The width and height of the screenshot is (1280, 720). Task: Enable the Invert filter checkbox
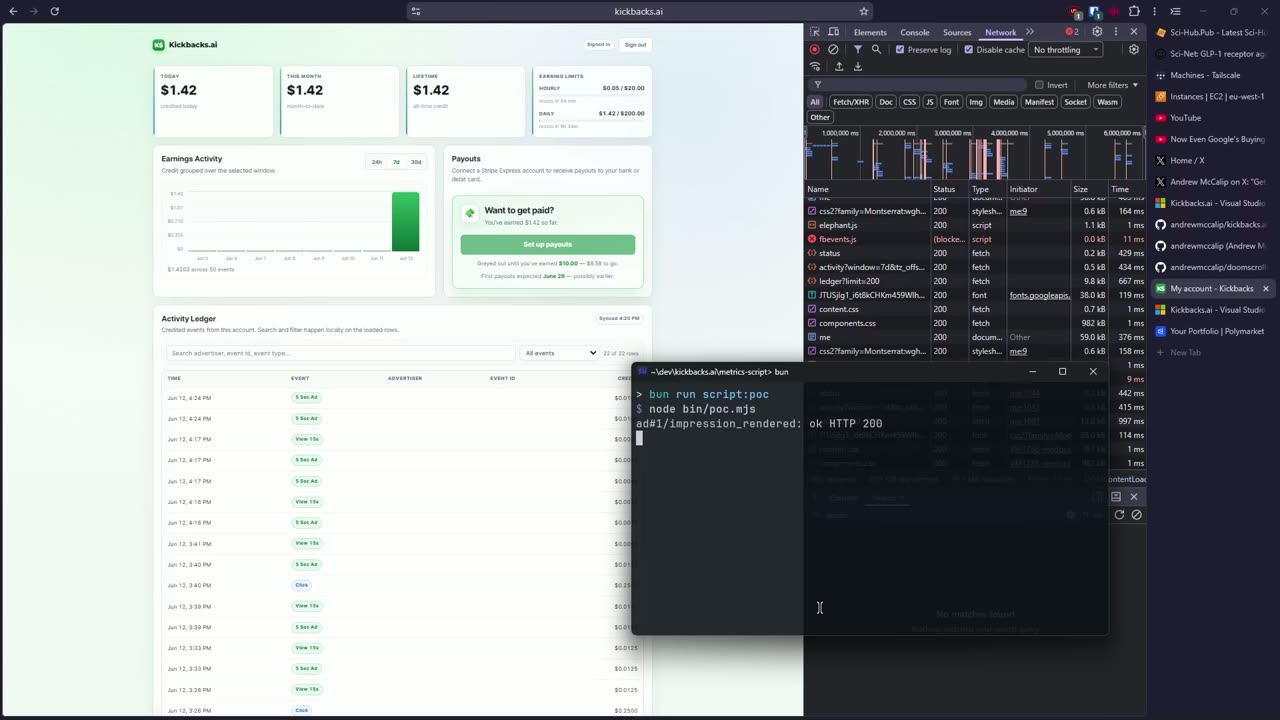pyautogui.click(x=1039, y=85)
